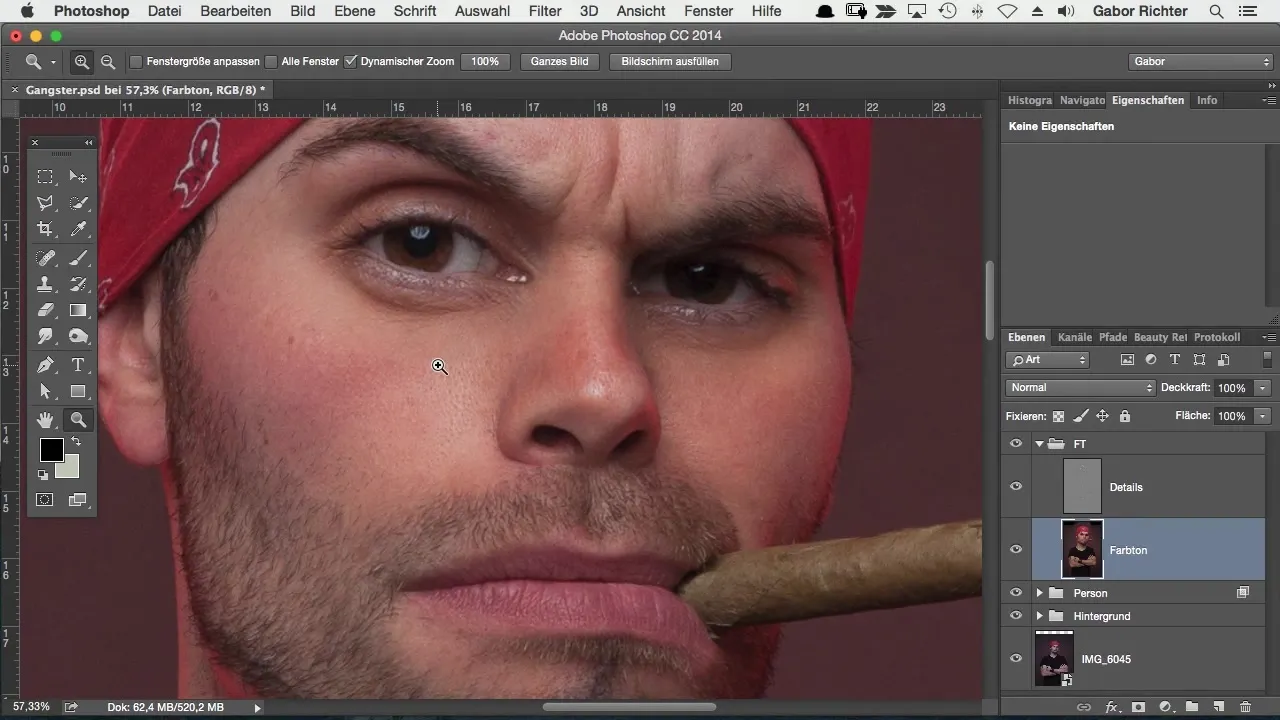1280x720 pixels.
Task: Open the adjustment layer menu
Action: coord(1165,707)
